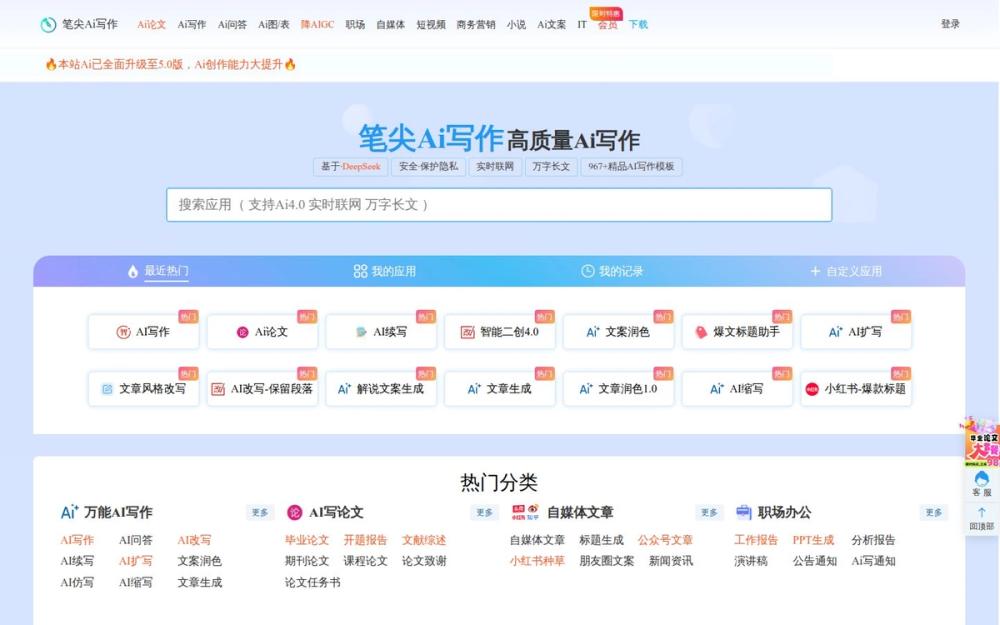This screenshot has width=1000, height=625.
Task: Open the 朋友圈文案 link
Action: click(x=607, y=561)
